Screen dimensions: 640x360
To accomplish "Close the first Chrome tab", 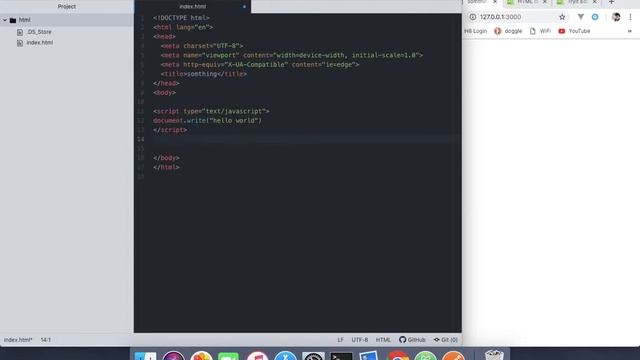I will 495,2.
